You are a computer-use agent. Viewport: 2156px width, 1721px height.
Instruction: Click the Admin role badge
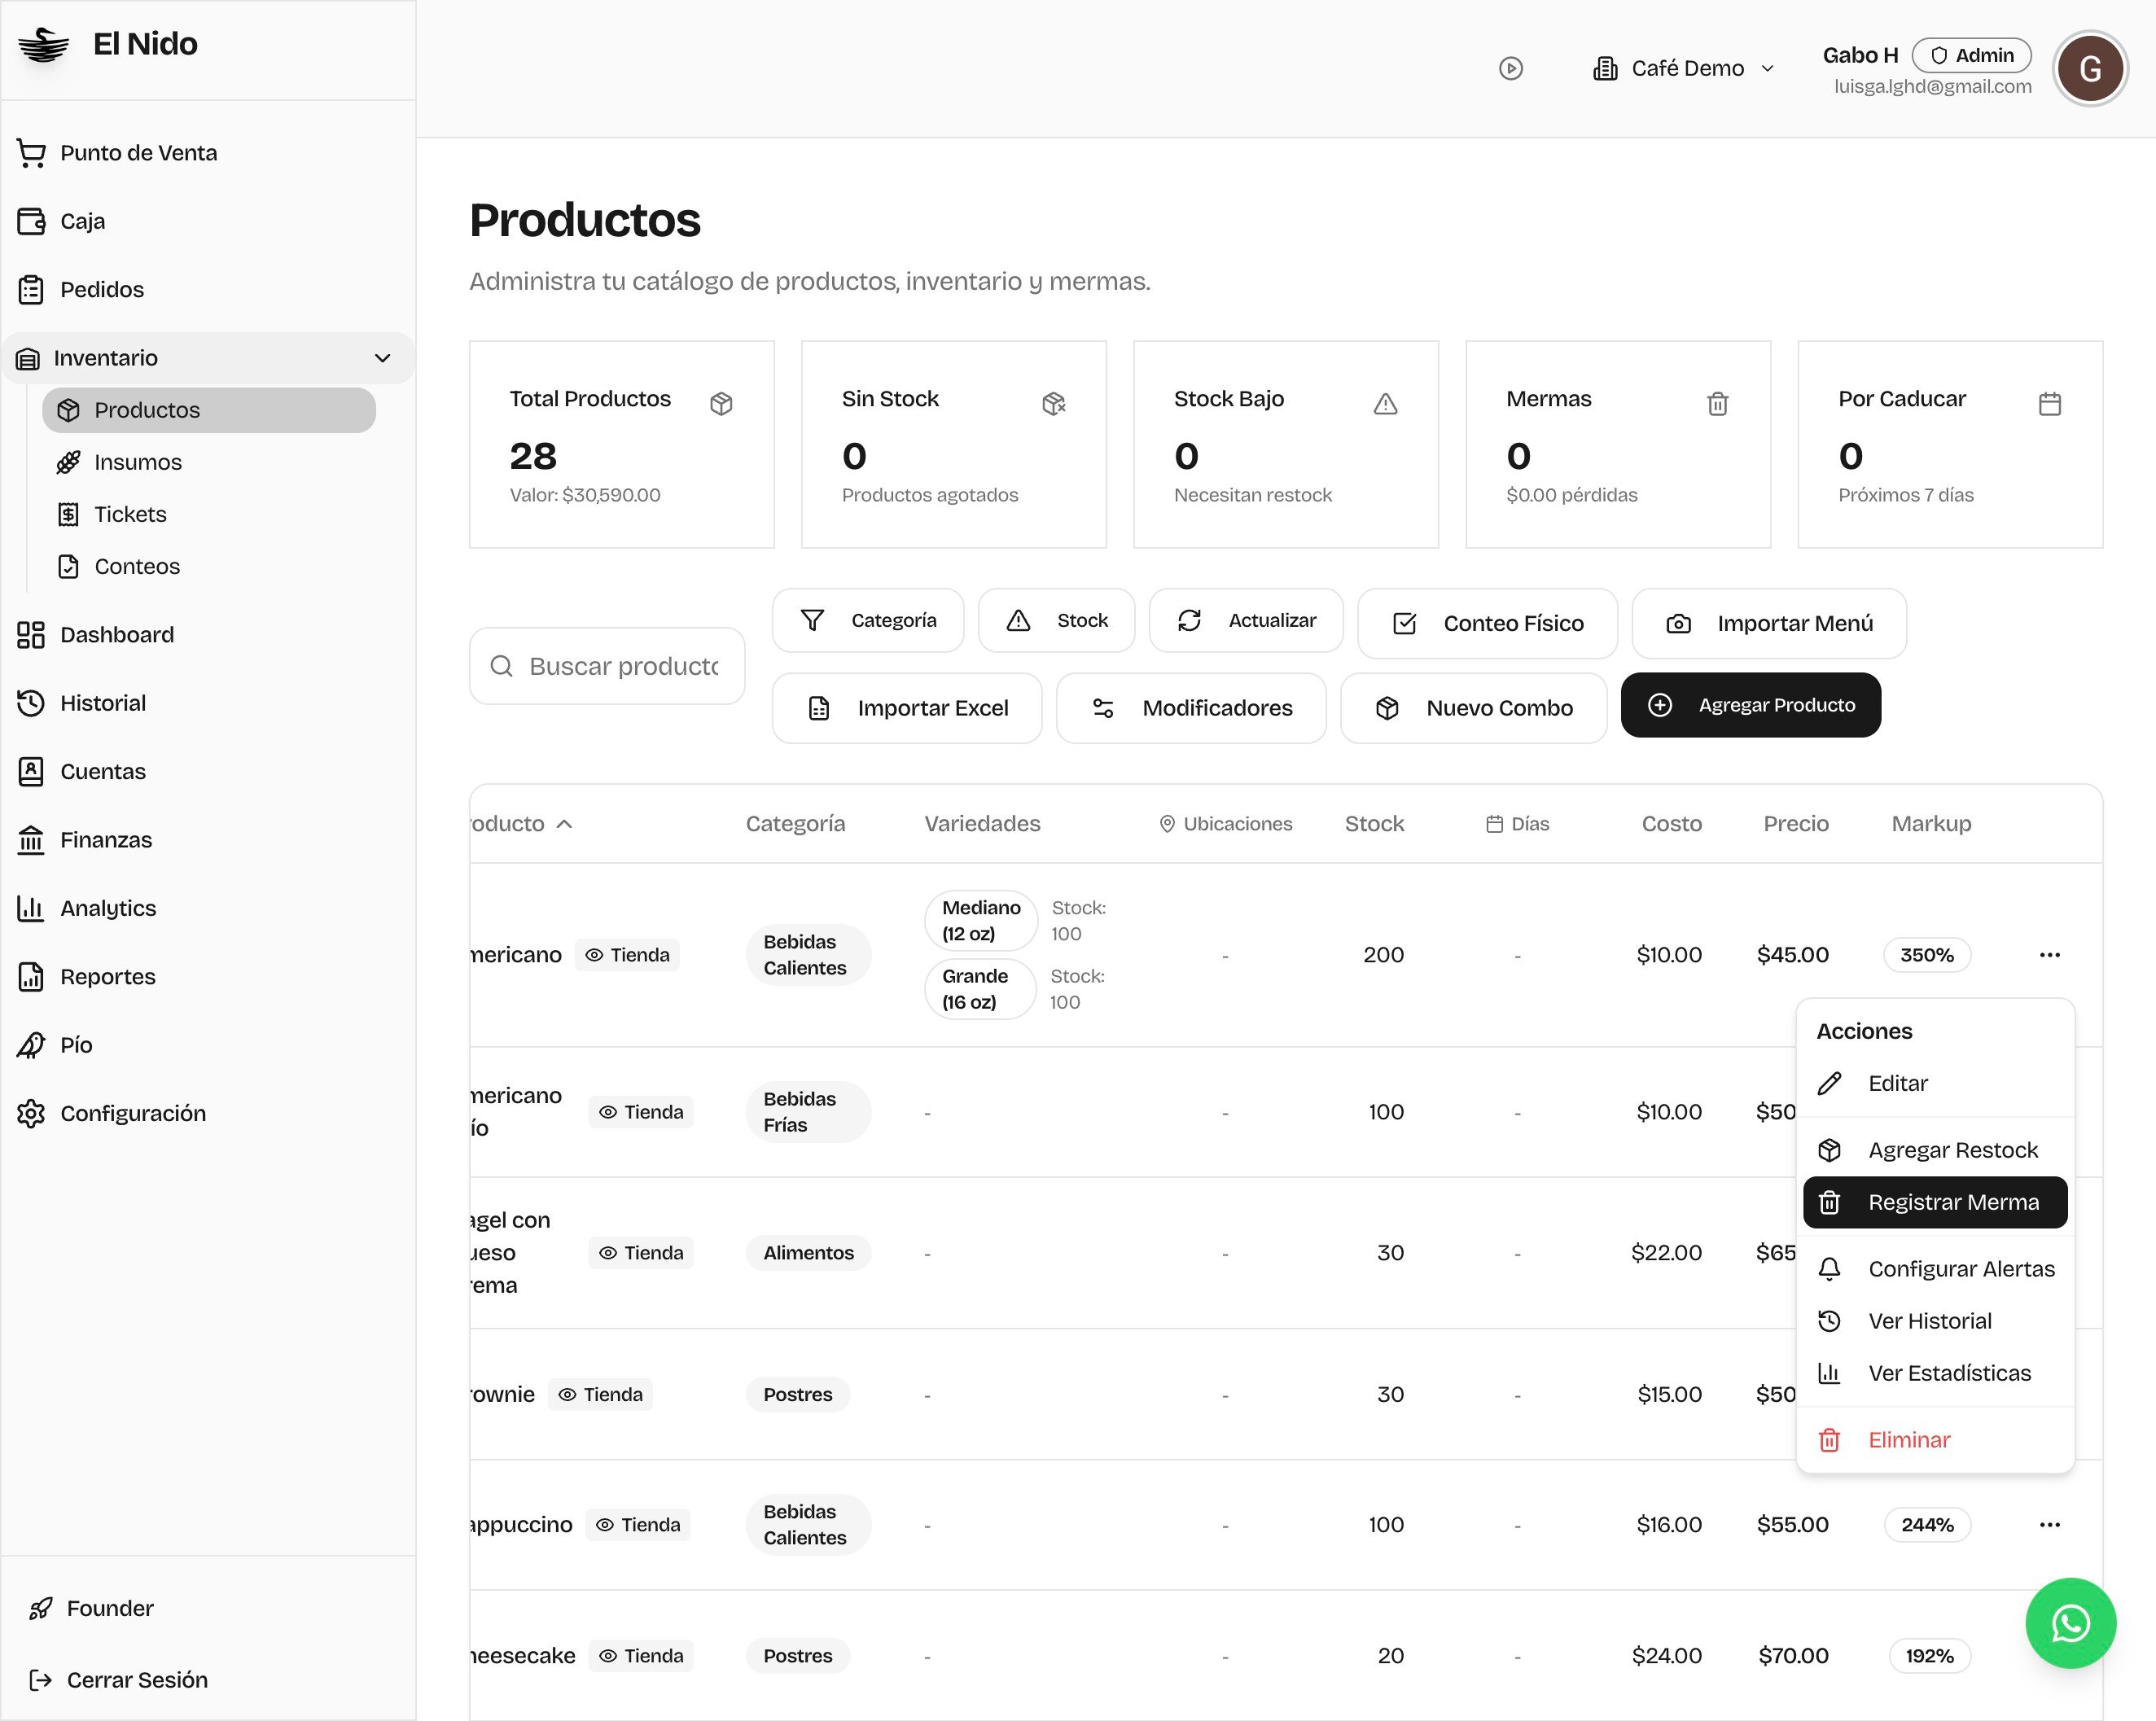1971,55
